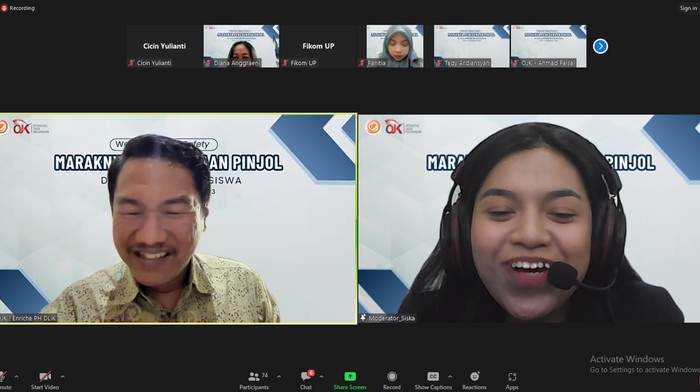
Task: Select Fikom UP participant tile
Action: coord(318,46)
